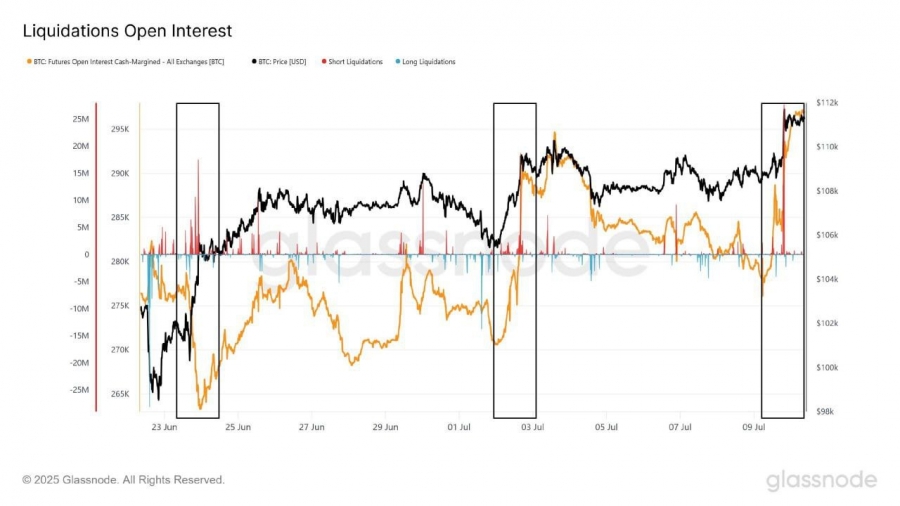Viewport: 900px width, 506px height.
Task: Toggle the BTC: Price [USD] legend label
Action: [282, 61]
